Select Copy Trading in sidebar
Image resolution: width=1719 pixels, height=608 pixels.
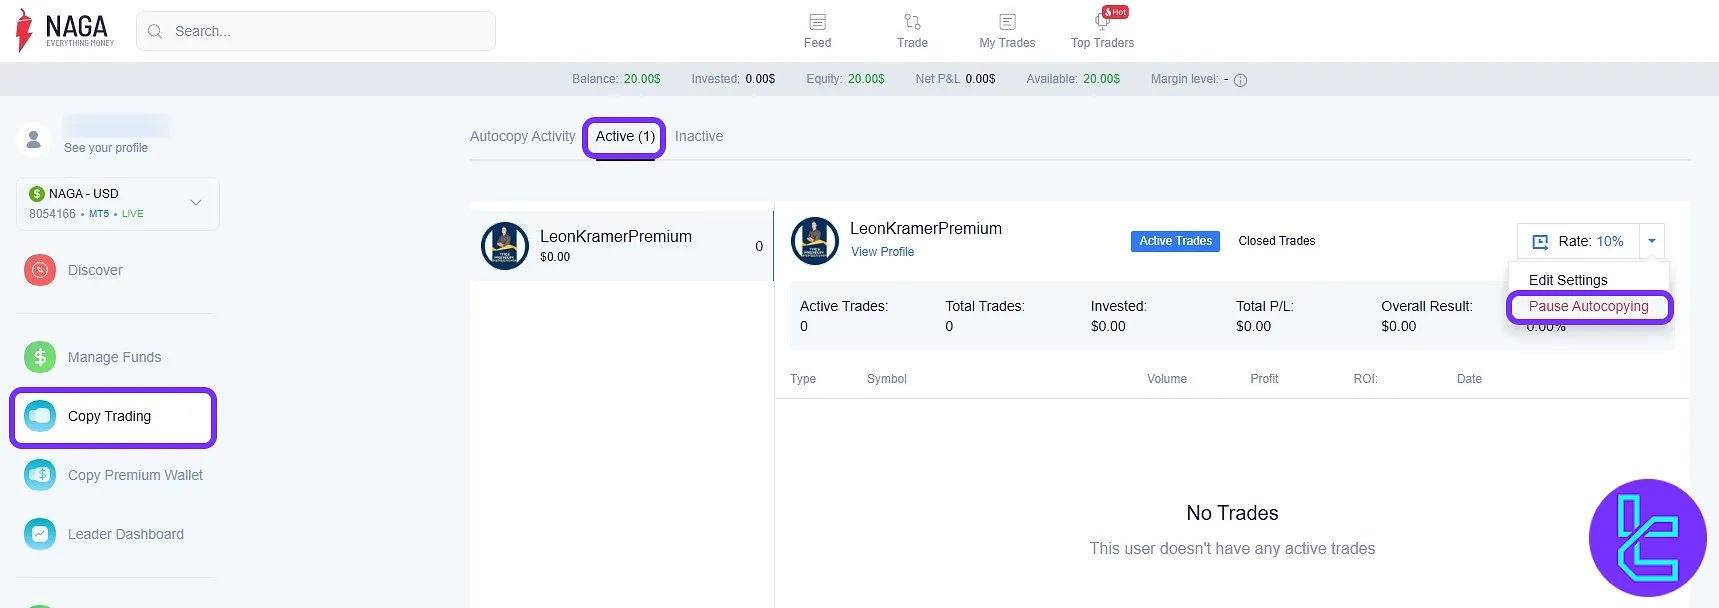tap(109, 416)
